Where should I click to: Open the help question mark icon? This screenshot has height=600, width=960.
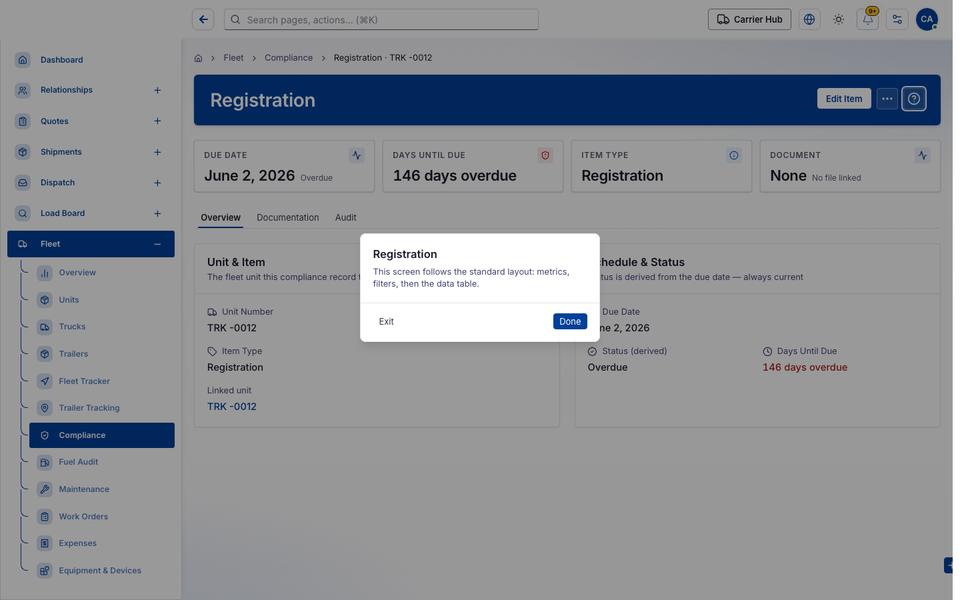click(913, 99)
